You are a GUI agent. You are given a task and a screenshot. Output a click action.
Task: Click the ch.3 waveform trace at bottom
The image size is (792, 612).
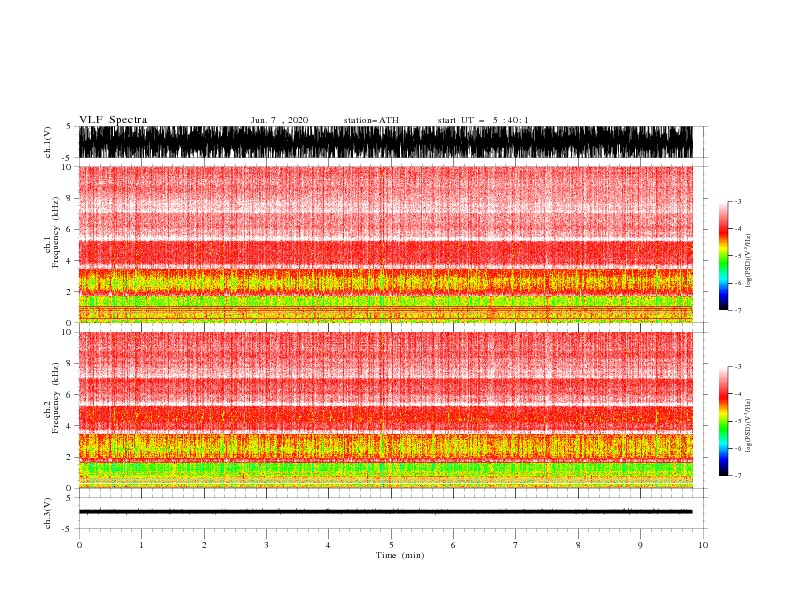(385, 512)
